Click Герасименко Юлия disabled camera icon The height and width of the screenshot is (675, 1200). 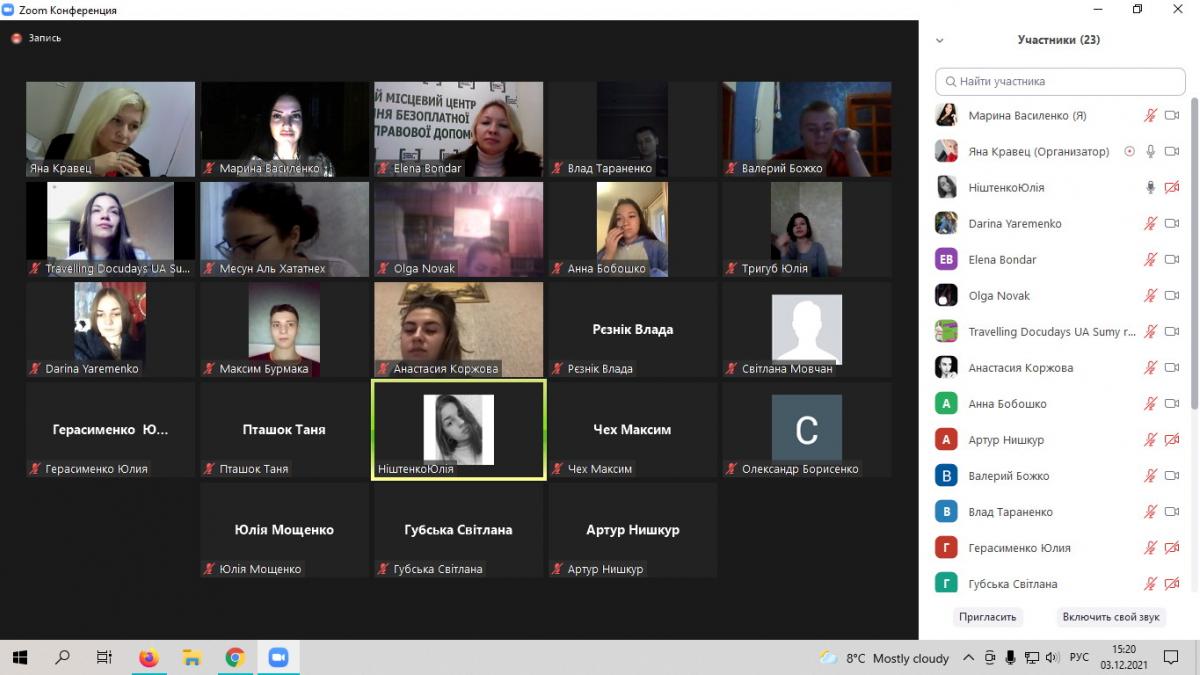point(1172,548)
